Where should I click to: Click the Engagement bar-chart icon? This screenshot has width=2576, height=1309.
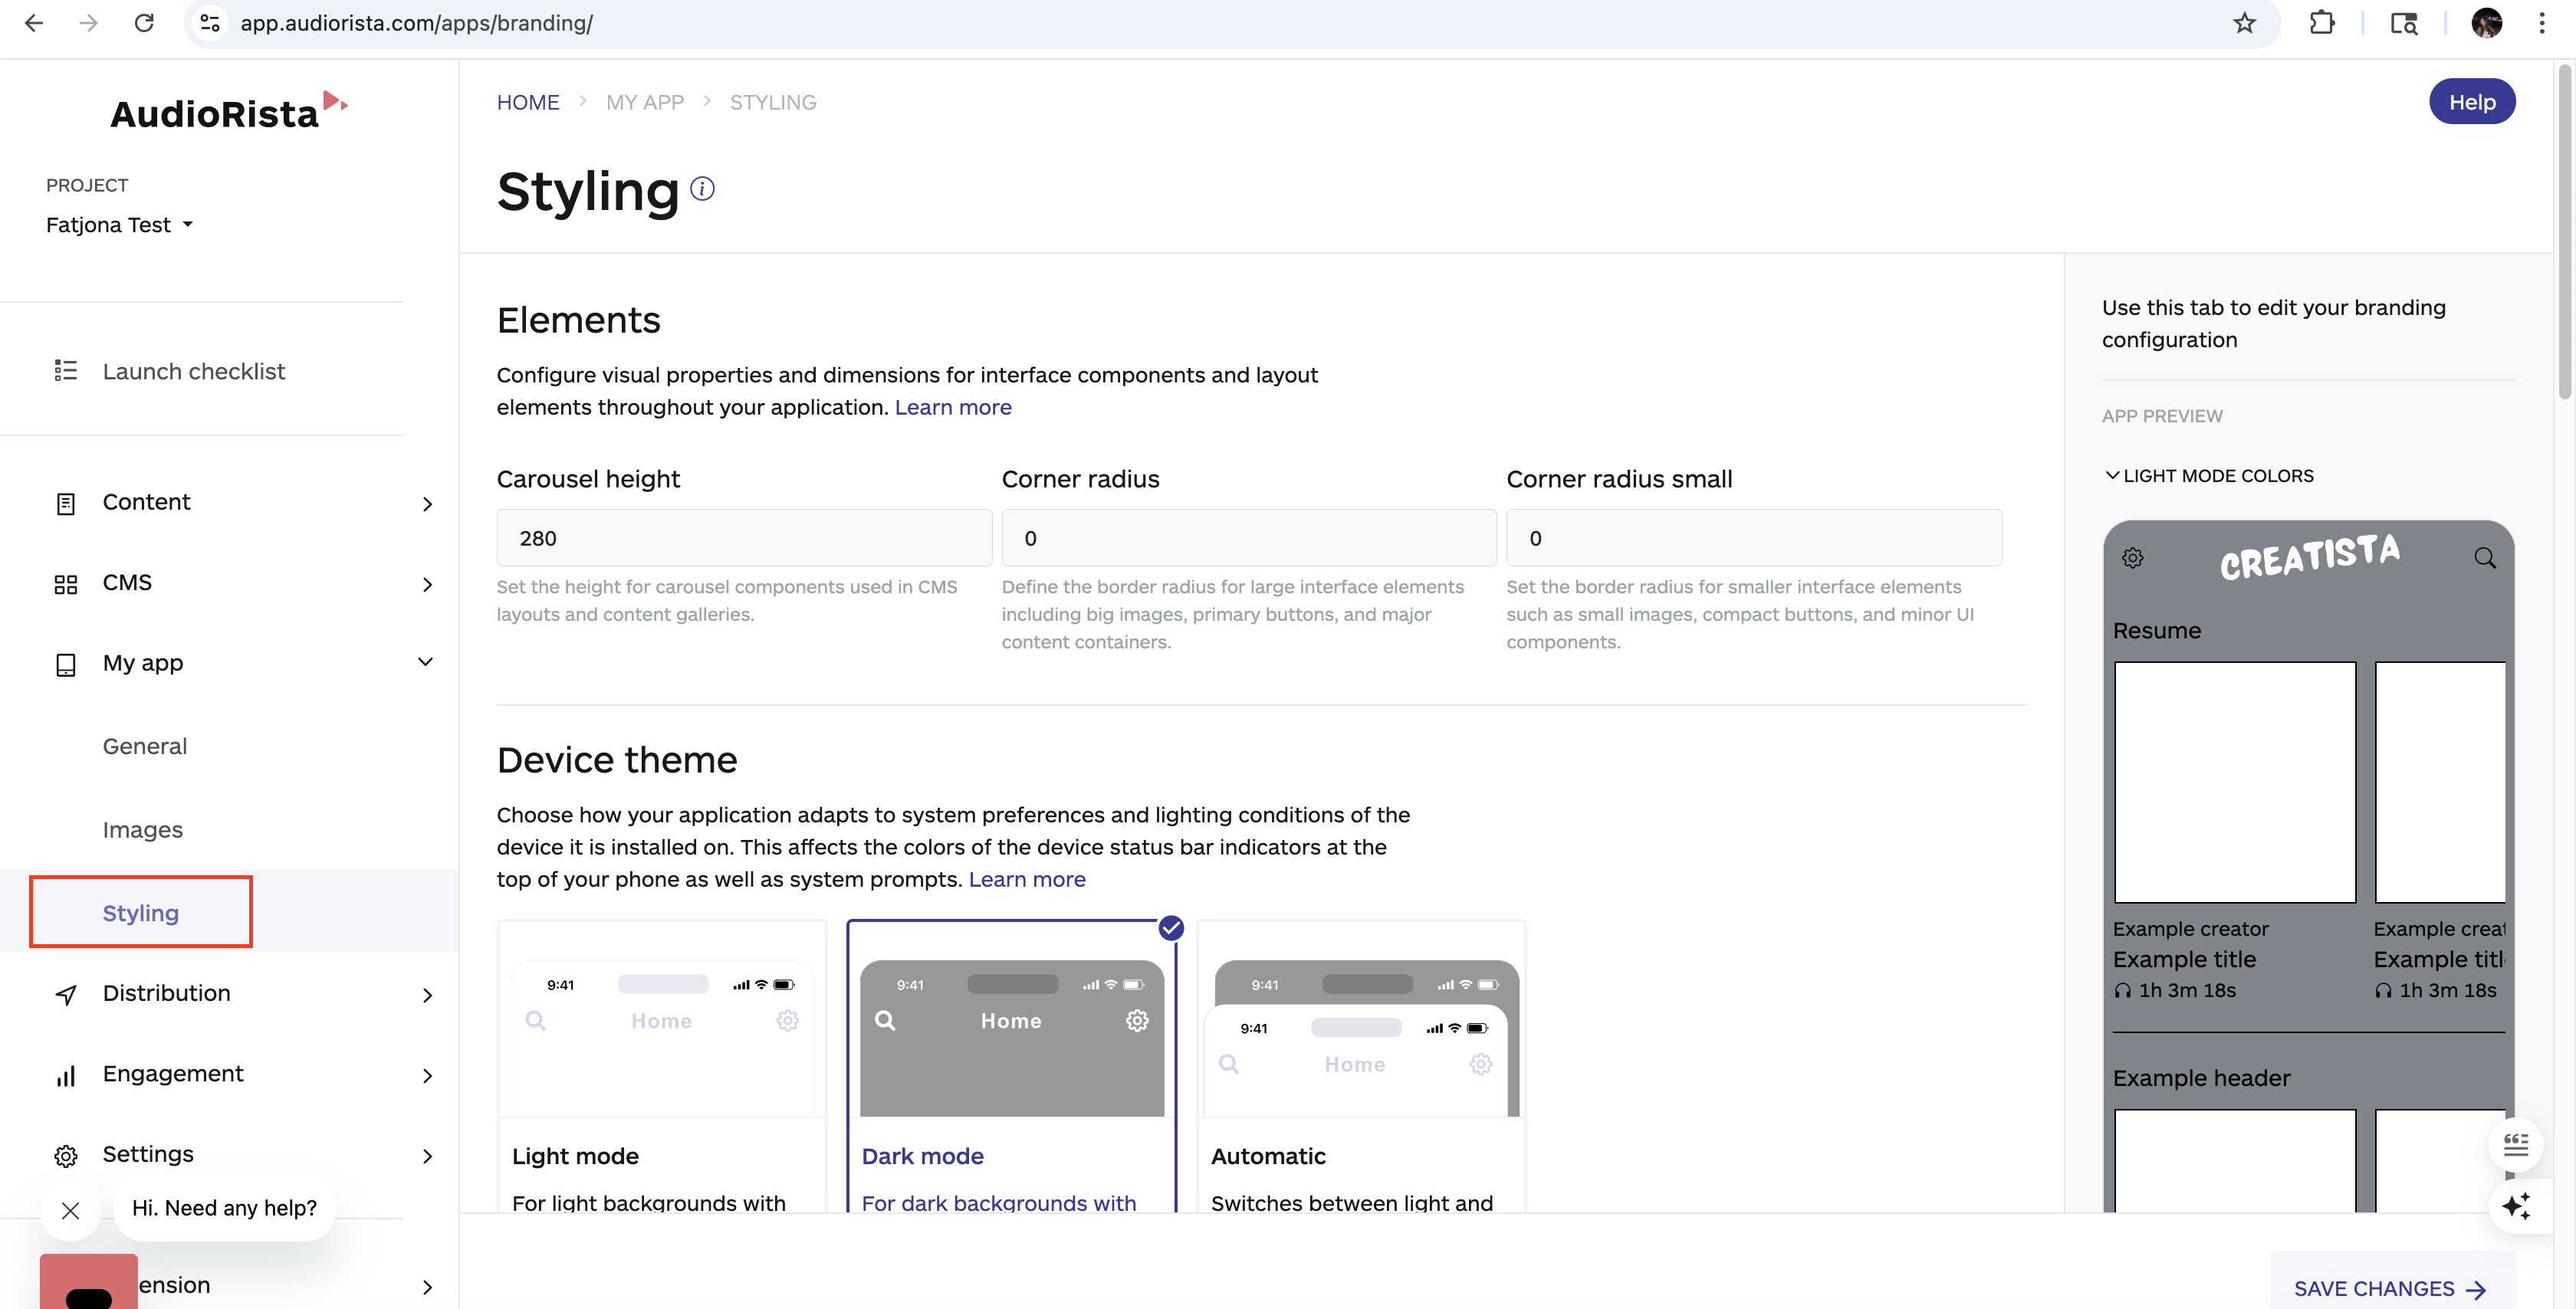(66, 1074)
